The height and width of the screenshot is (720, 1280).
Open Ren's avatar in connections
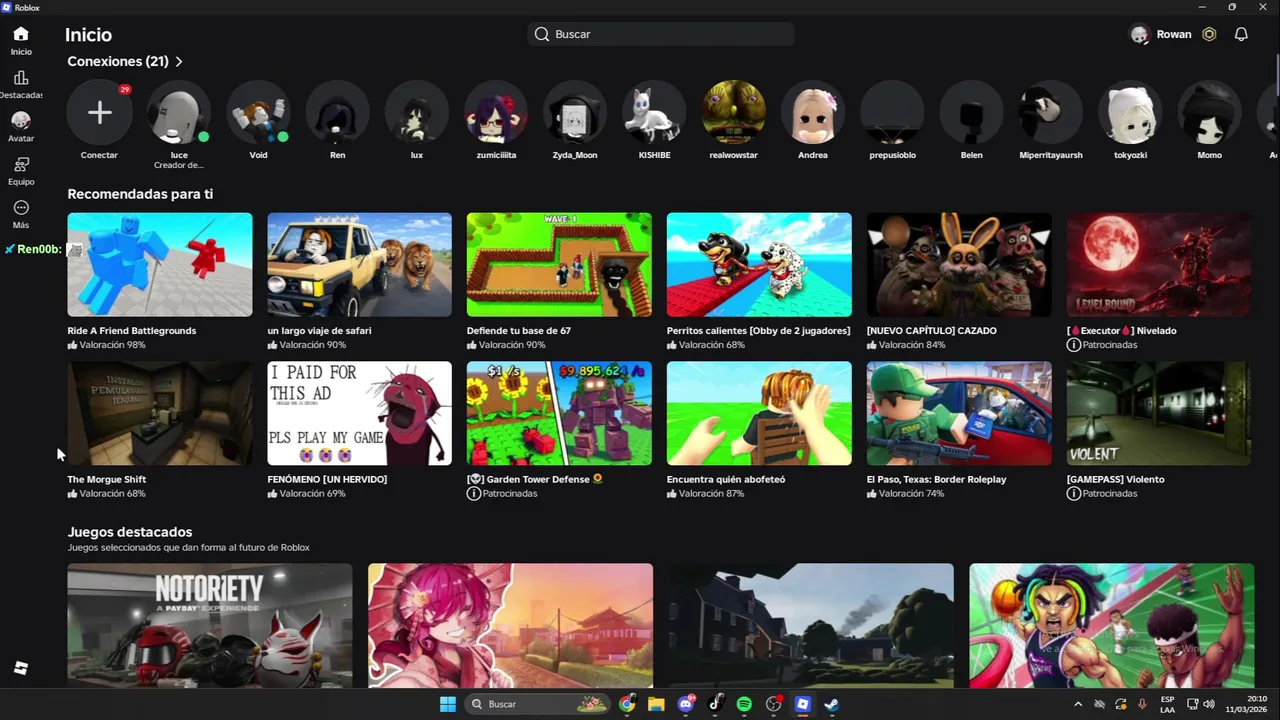tap(338, 112)
